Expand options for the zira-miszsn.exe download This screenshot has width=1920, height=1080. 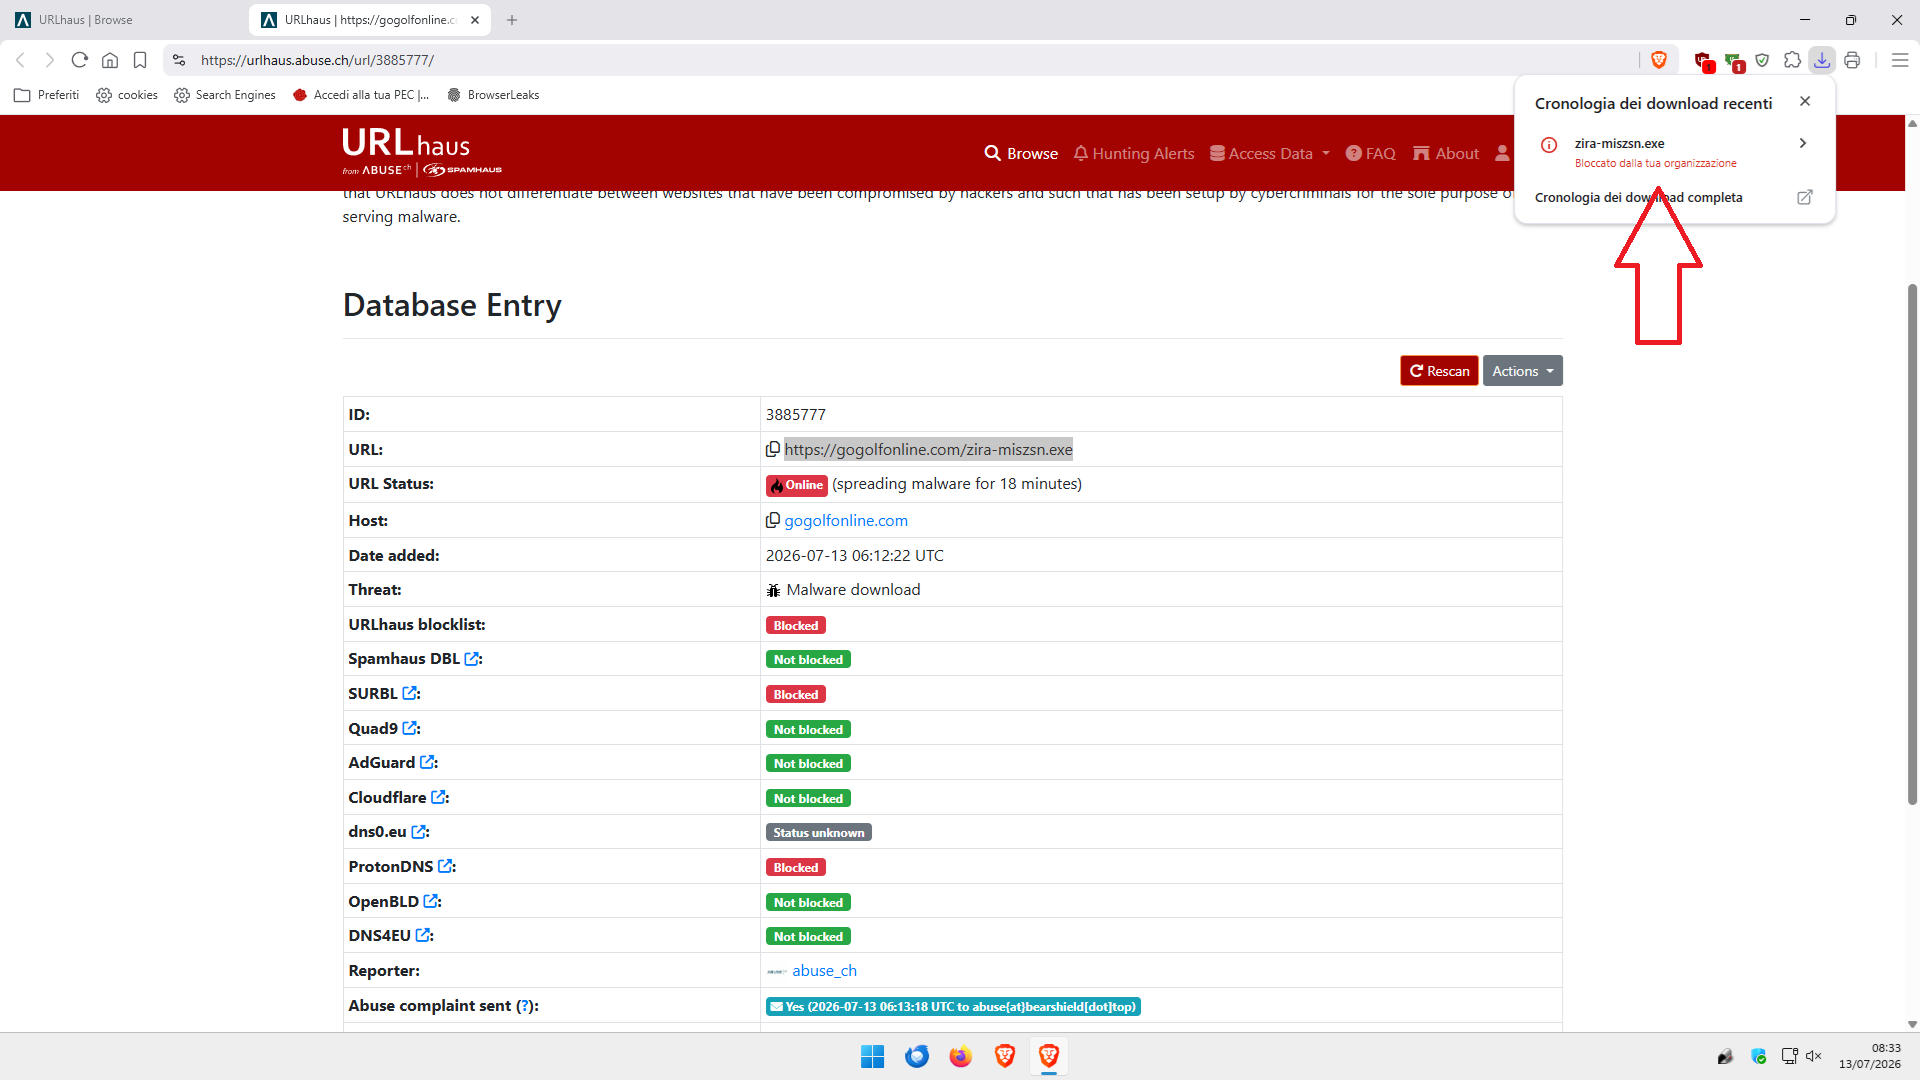pos(1803,143)
